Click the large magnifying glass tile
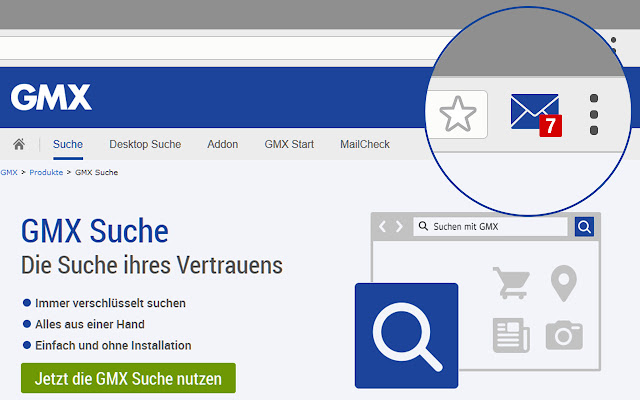Image resolution: width=640 pixels, height=400 pixels. coord(406,334)
